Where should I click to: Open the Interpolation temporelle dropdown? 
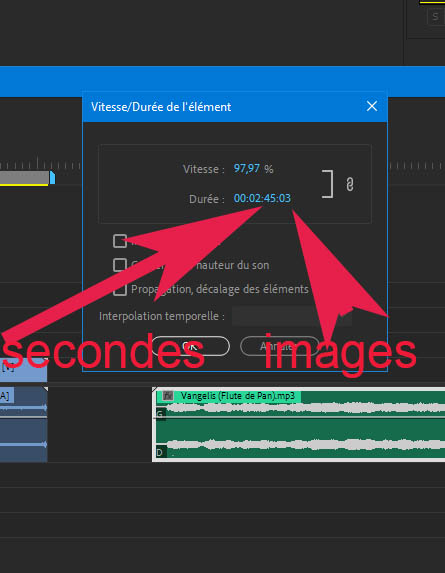[x=292, y=316]
